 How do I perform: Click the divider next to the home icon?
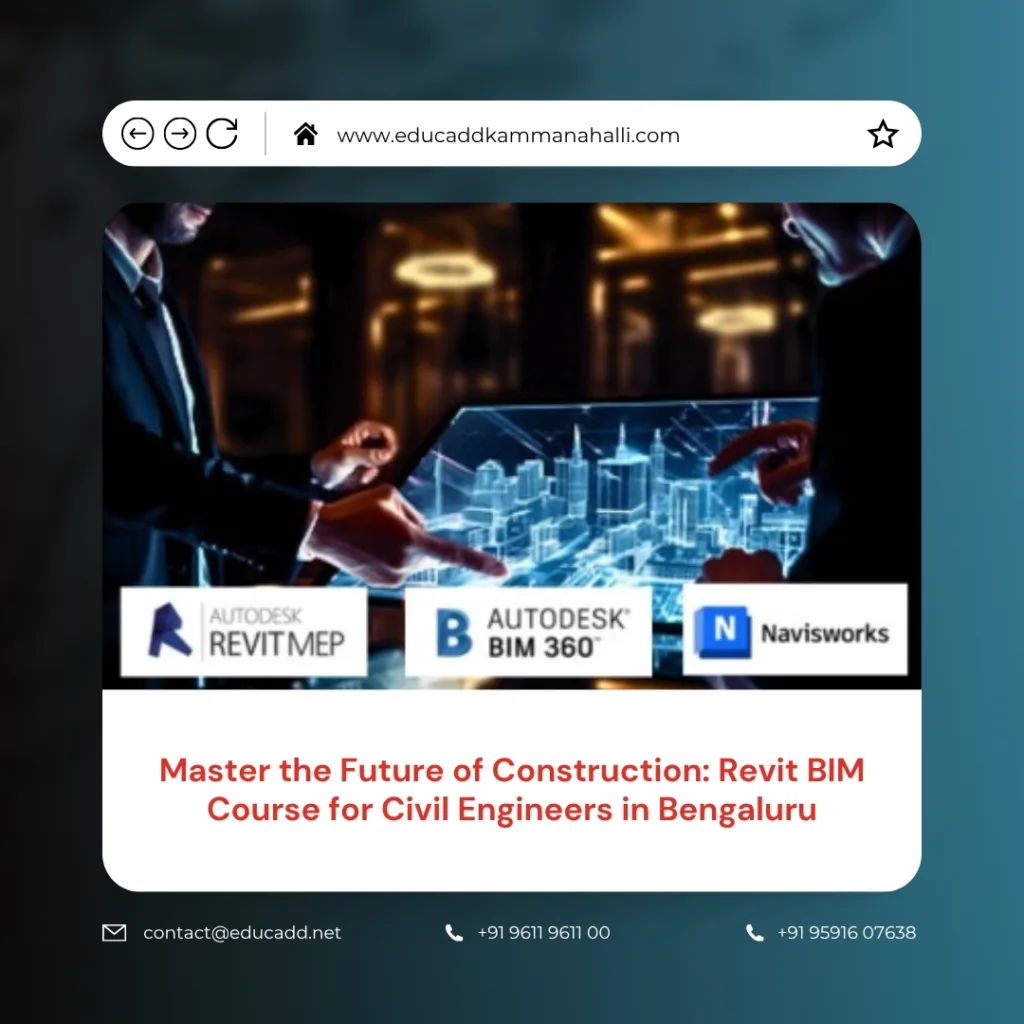click(x=264, y=133)
